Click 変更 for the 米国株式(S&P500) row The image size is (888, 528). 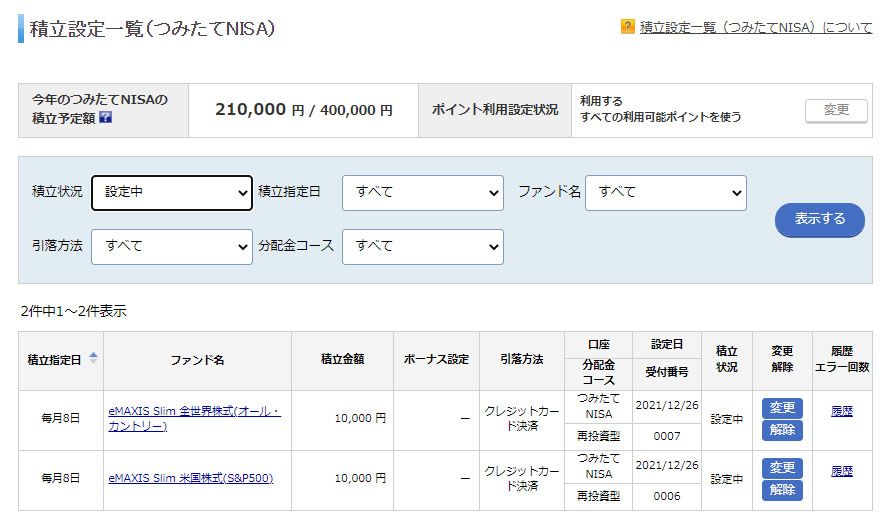click(x=782, y=468)
